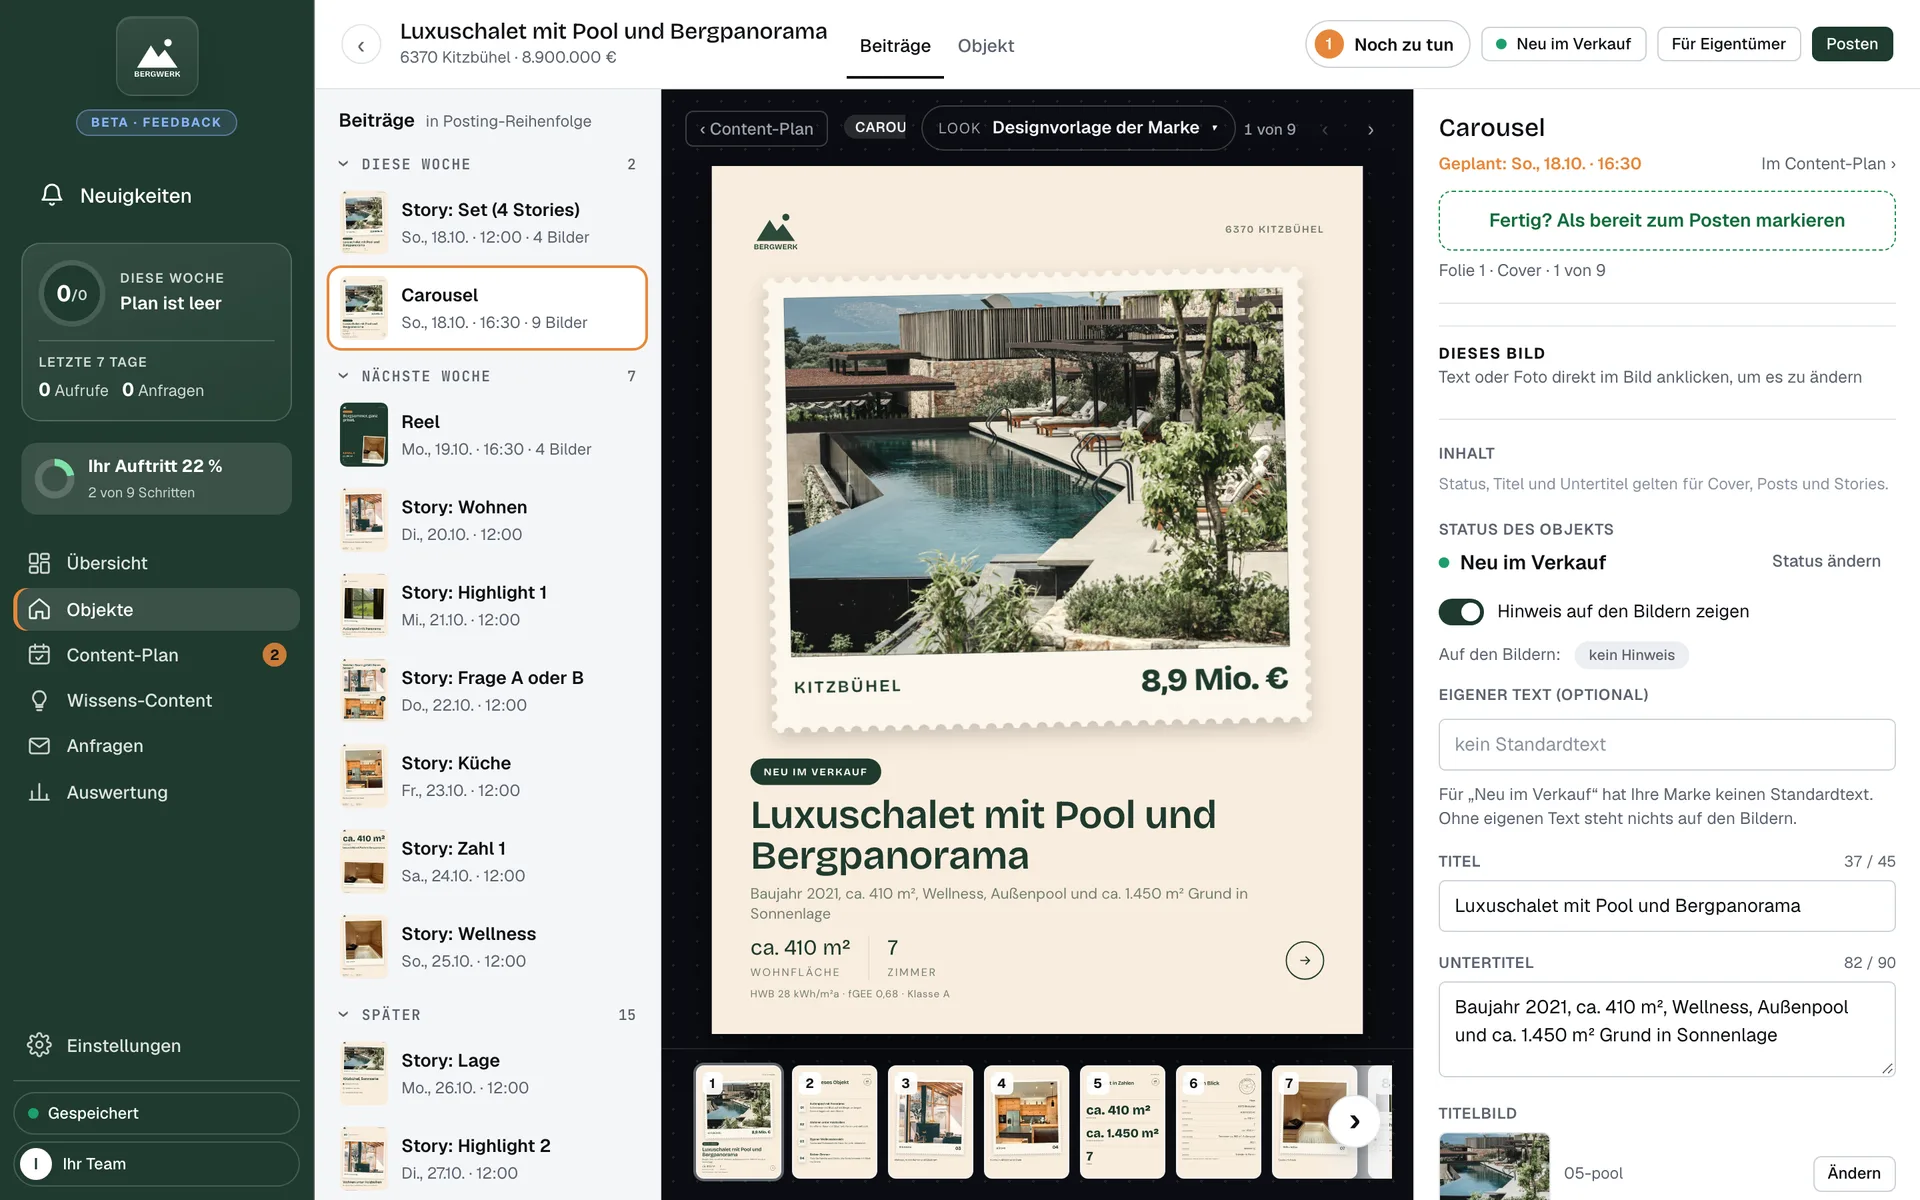Viewport: 1920px width, 1200px height.
Task: Toggle Hinweis auf den Bildern zeigen
Action: coord(1461,611)
